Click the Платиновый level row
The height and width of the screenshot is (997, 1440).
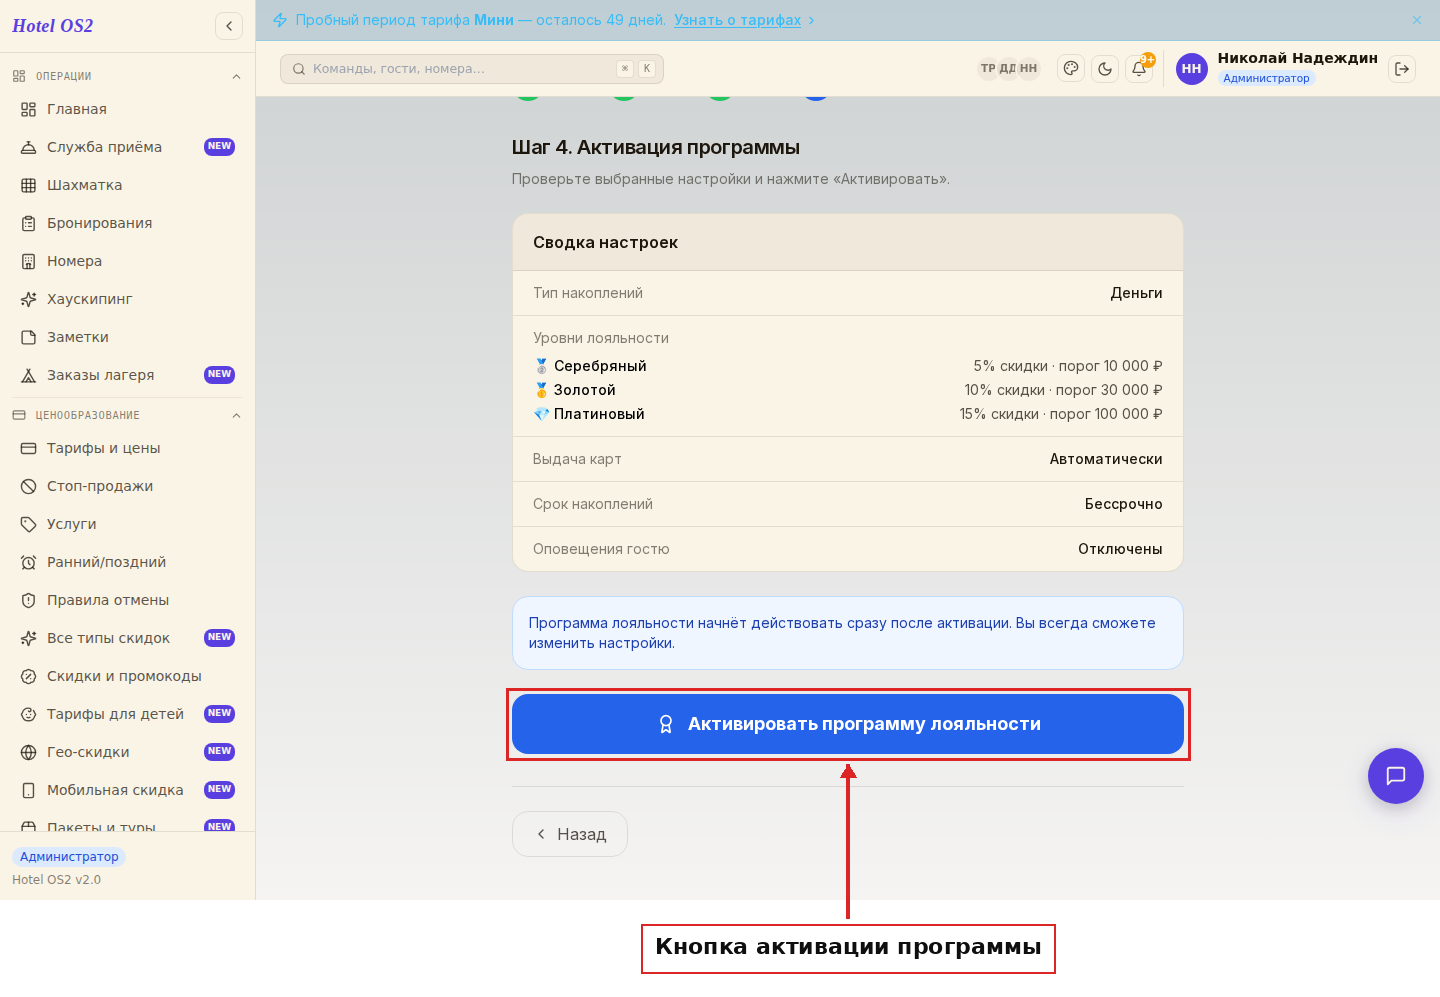point(848,414)
